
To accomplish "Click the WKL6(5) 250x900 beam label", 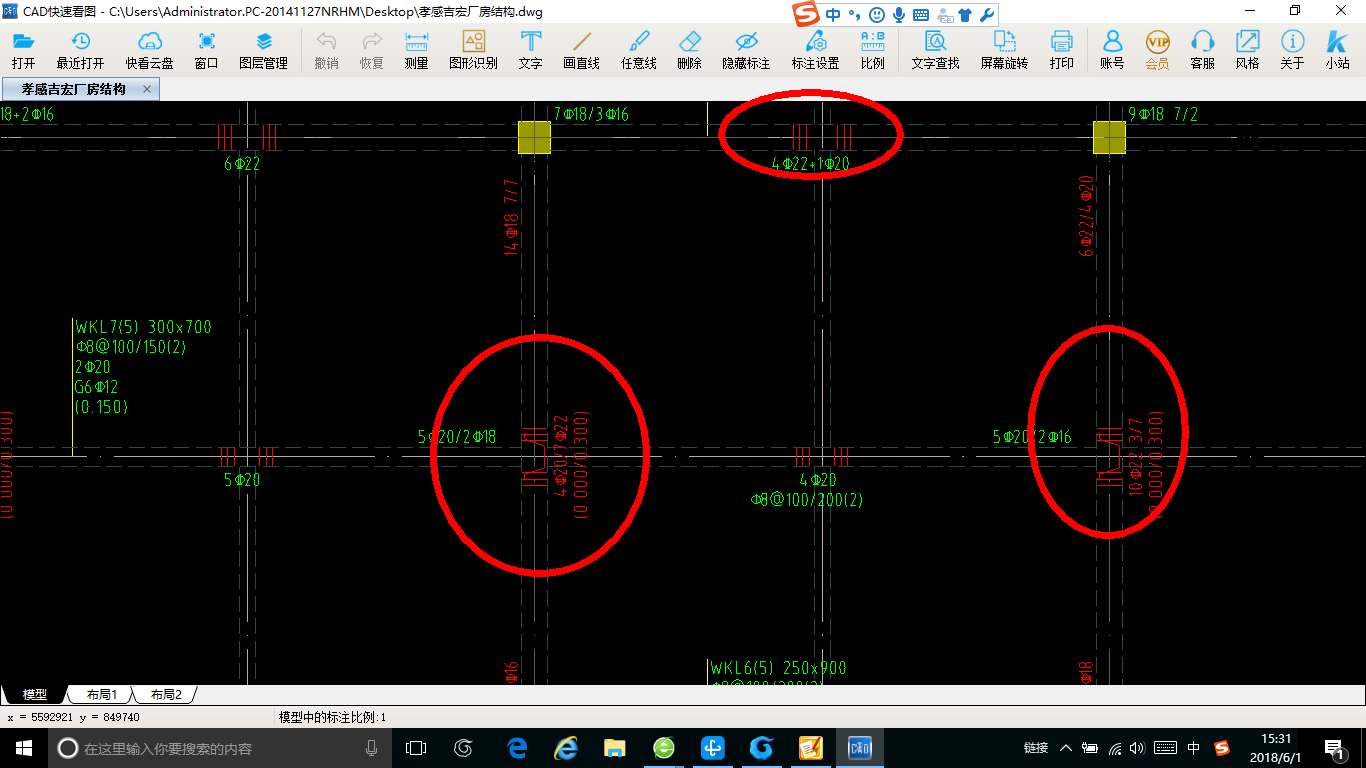I will click(x=779, y=668).
